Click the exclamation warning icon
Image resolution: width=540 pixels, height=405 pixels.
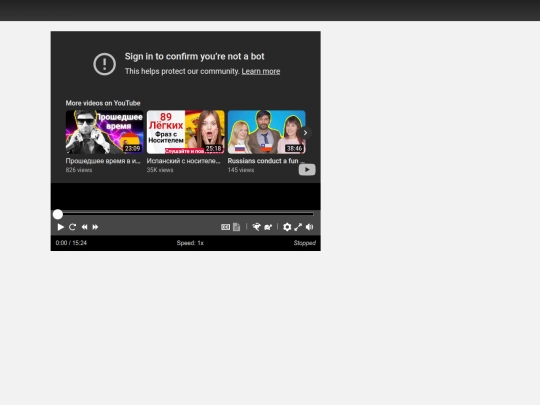point(104,64)
